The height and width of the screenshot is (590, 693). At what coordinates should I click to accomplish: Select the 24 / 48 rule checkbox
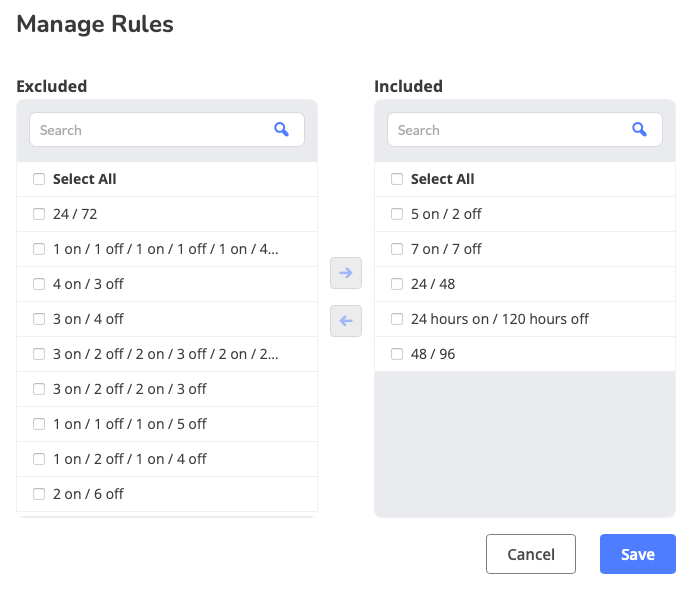(397, 284)
